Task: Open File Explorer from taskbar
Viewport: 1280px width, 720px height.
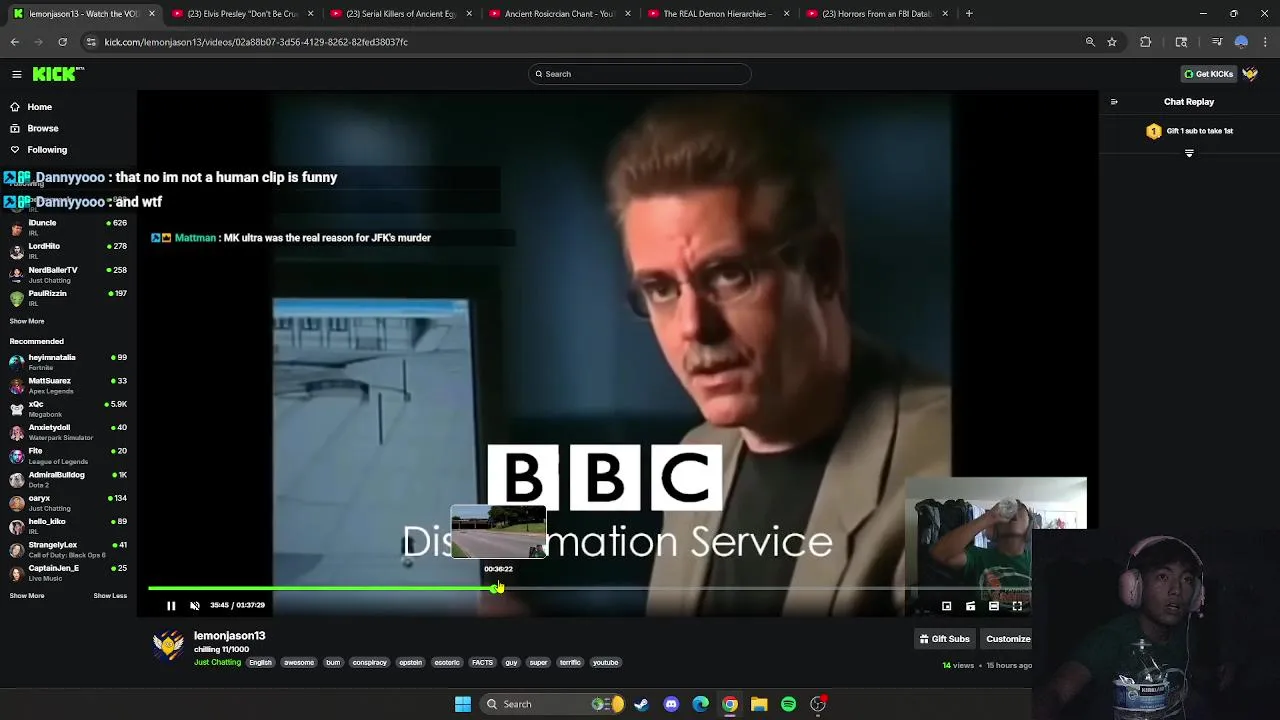Action: click(759, 704)
